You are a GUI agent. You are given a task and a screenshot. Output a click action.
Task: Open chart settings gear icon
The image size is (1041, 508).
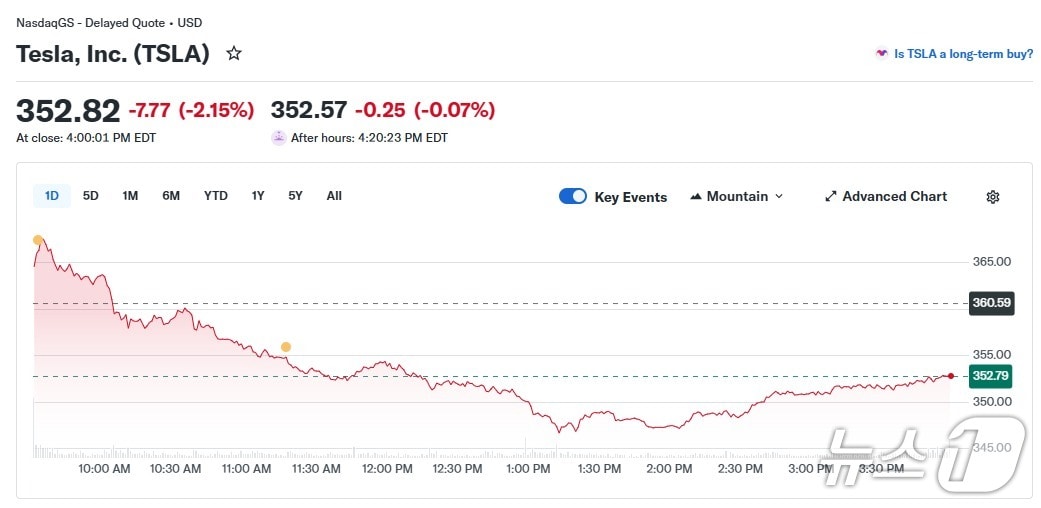point(992,197)
